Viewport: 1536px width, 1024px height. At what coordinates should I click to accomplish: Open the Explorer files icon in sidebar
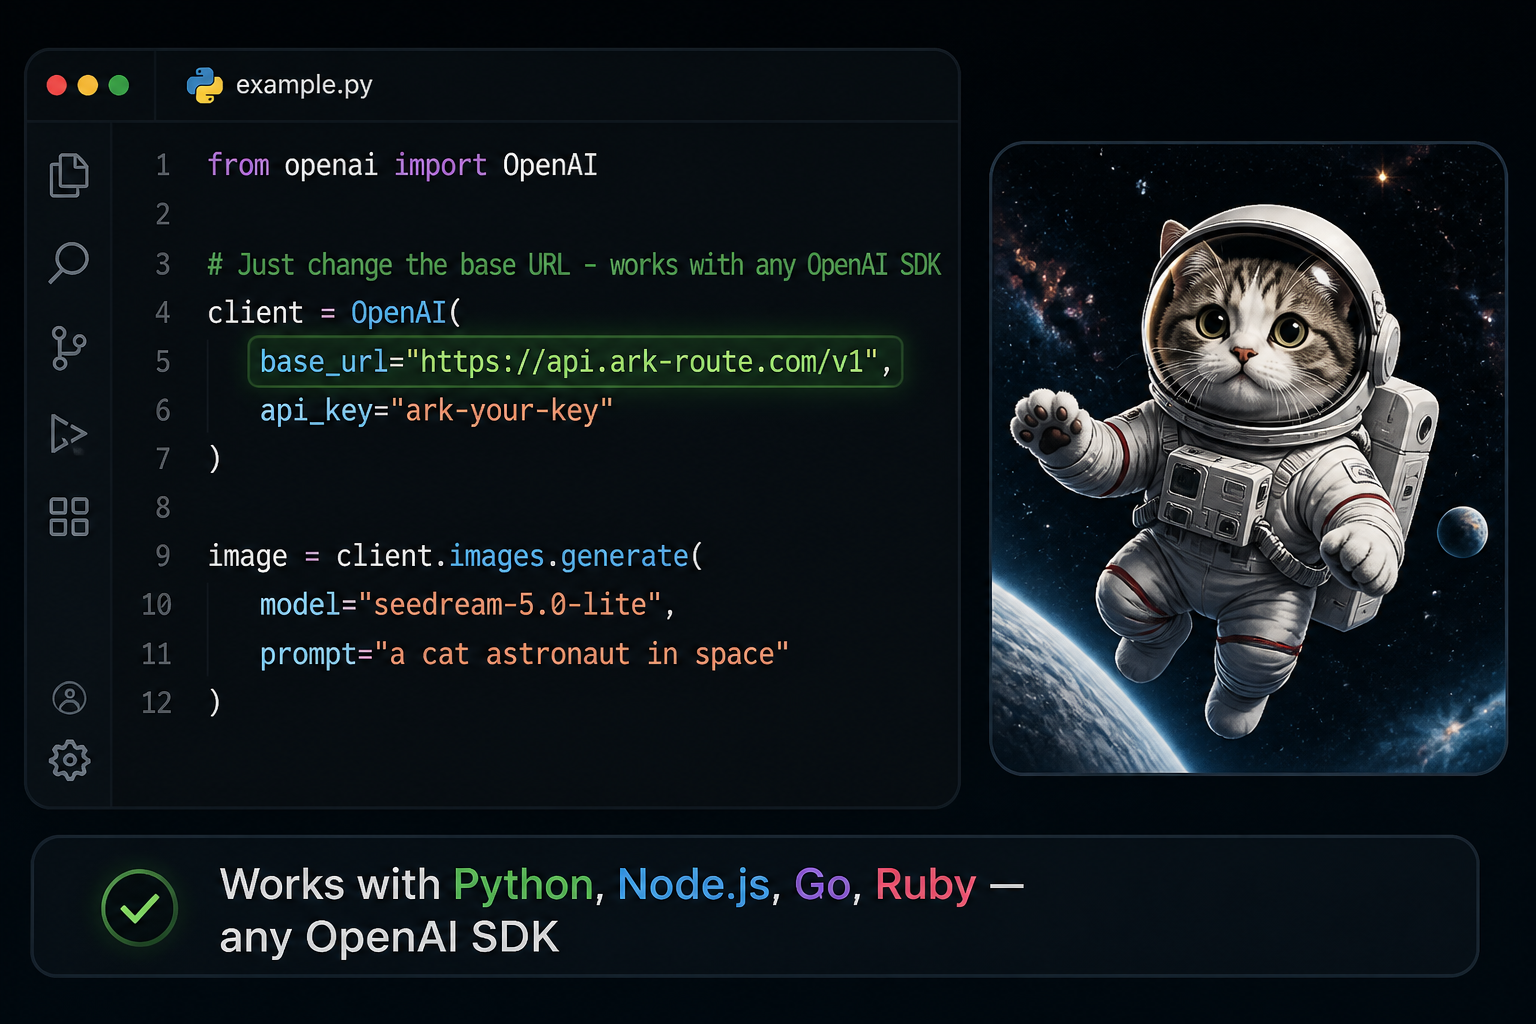pyautogui.click(x=69, y=175)
